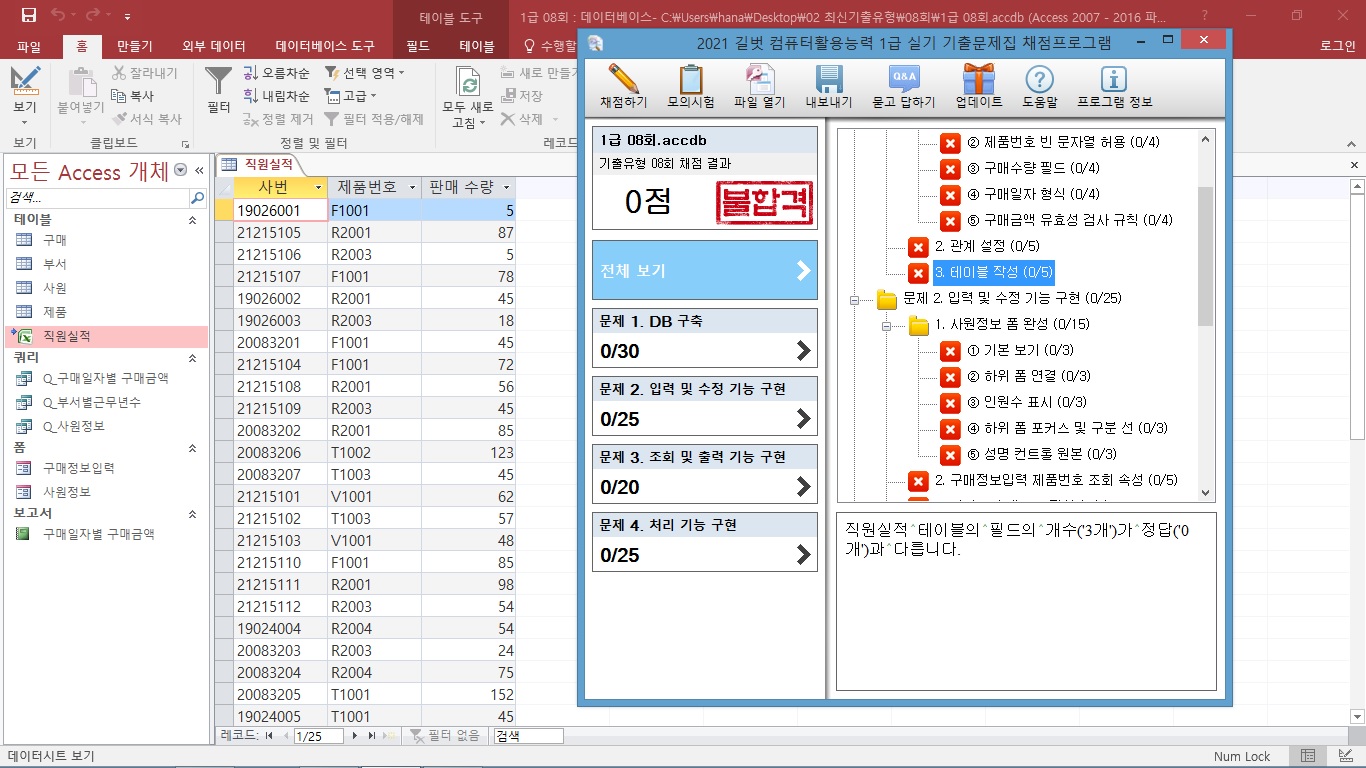
Task: Click the 채점하기 pencil icon
Action: pyautogui.click(x=623, y=80)
